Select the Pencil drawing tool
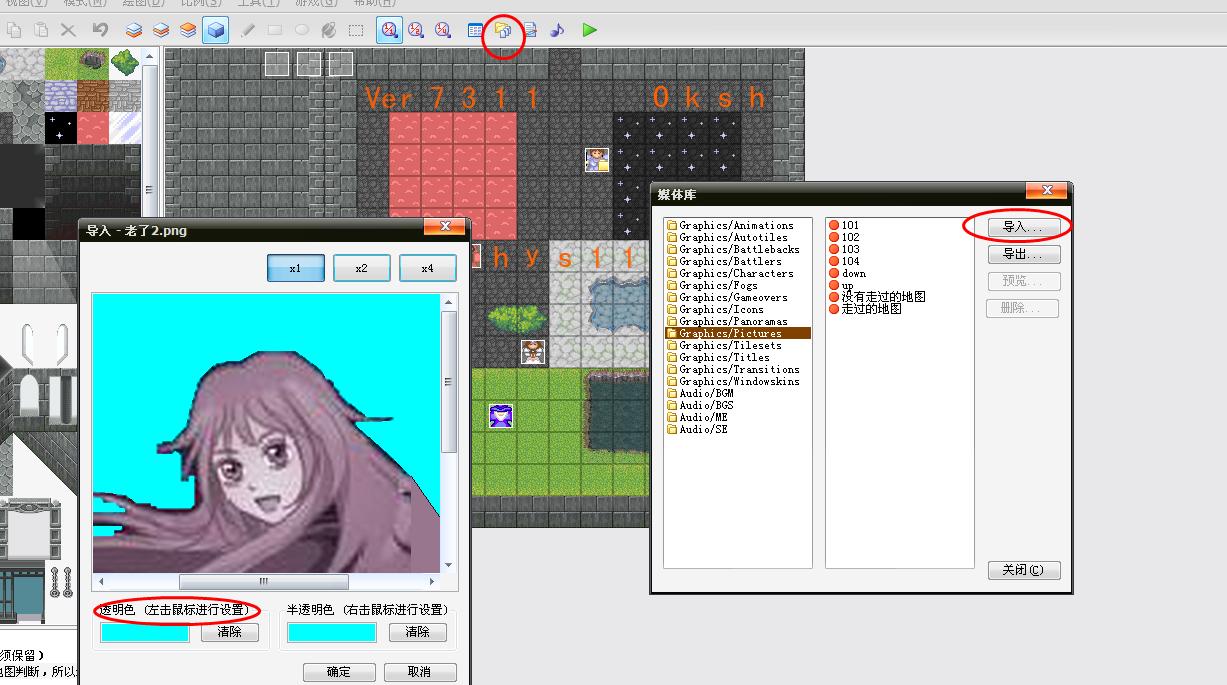 point(248,30)
